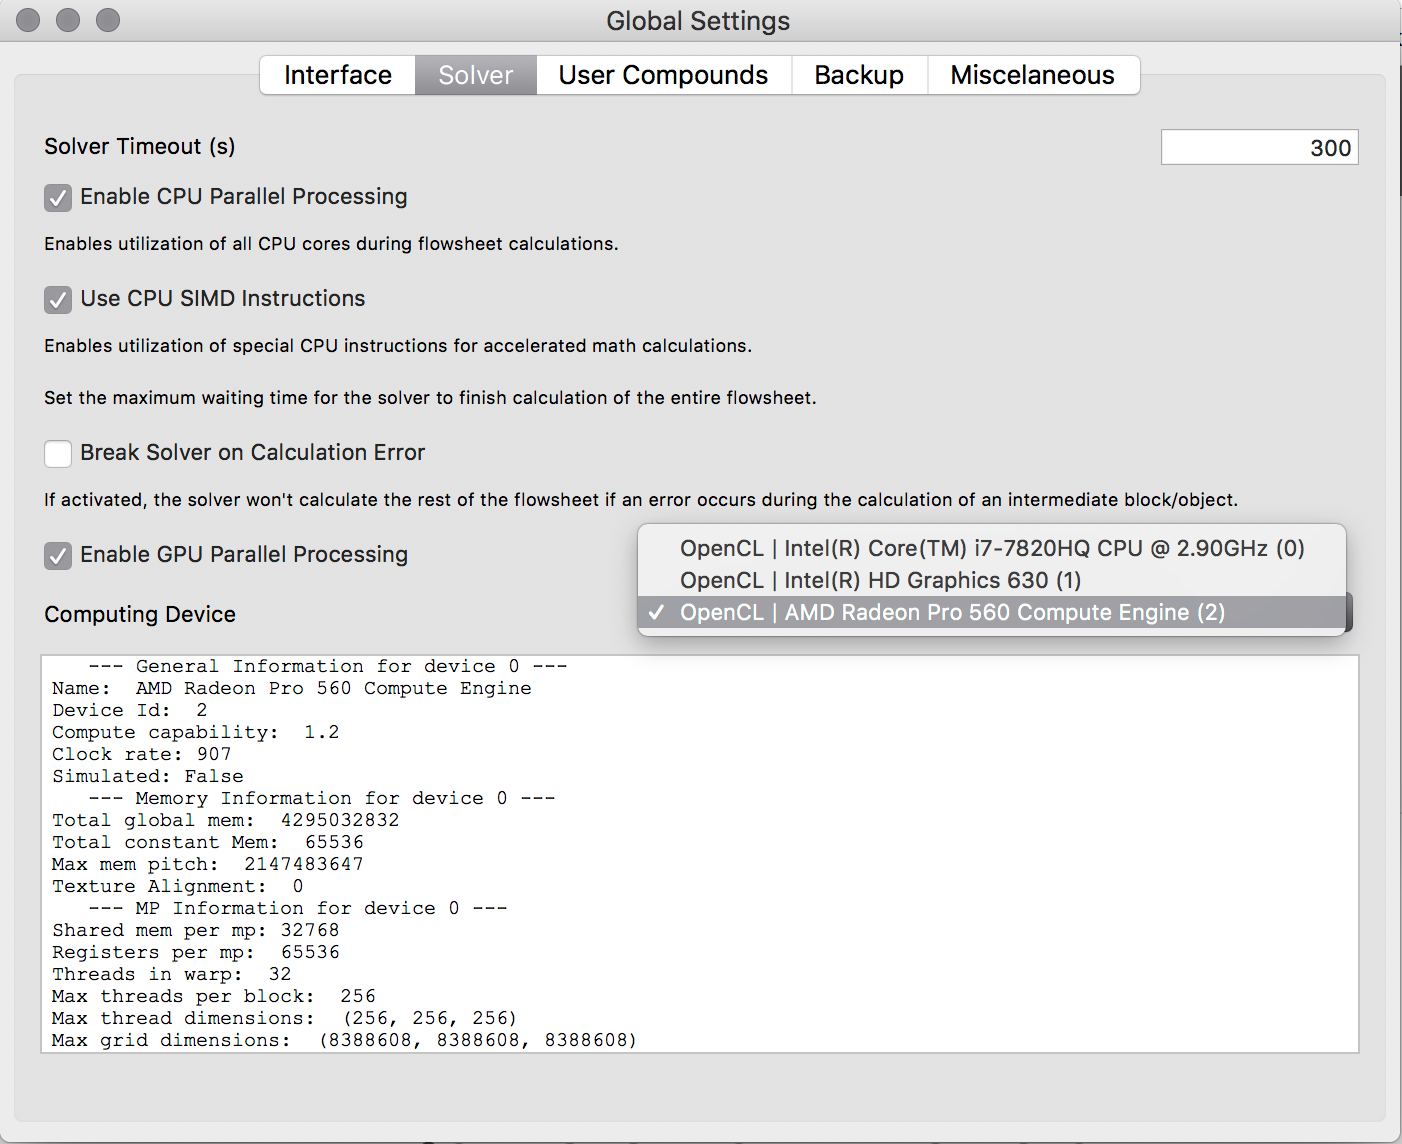Open the User Compounds tab

pyautogui.click(x=663, y=75)
